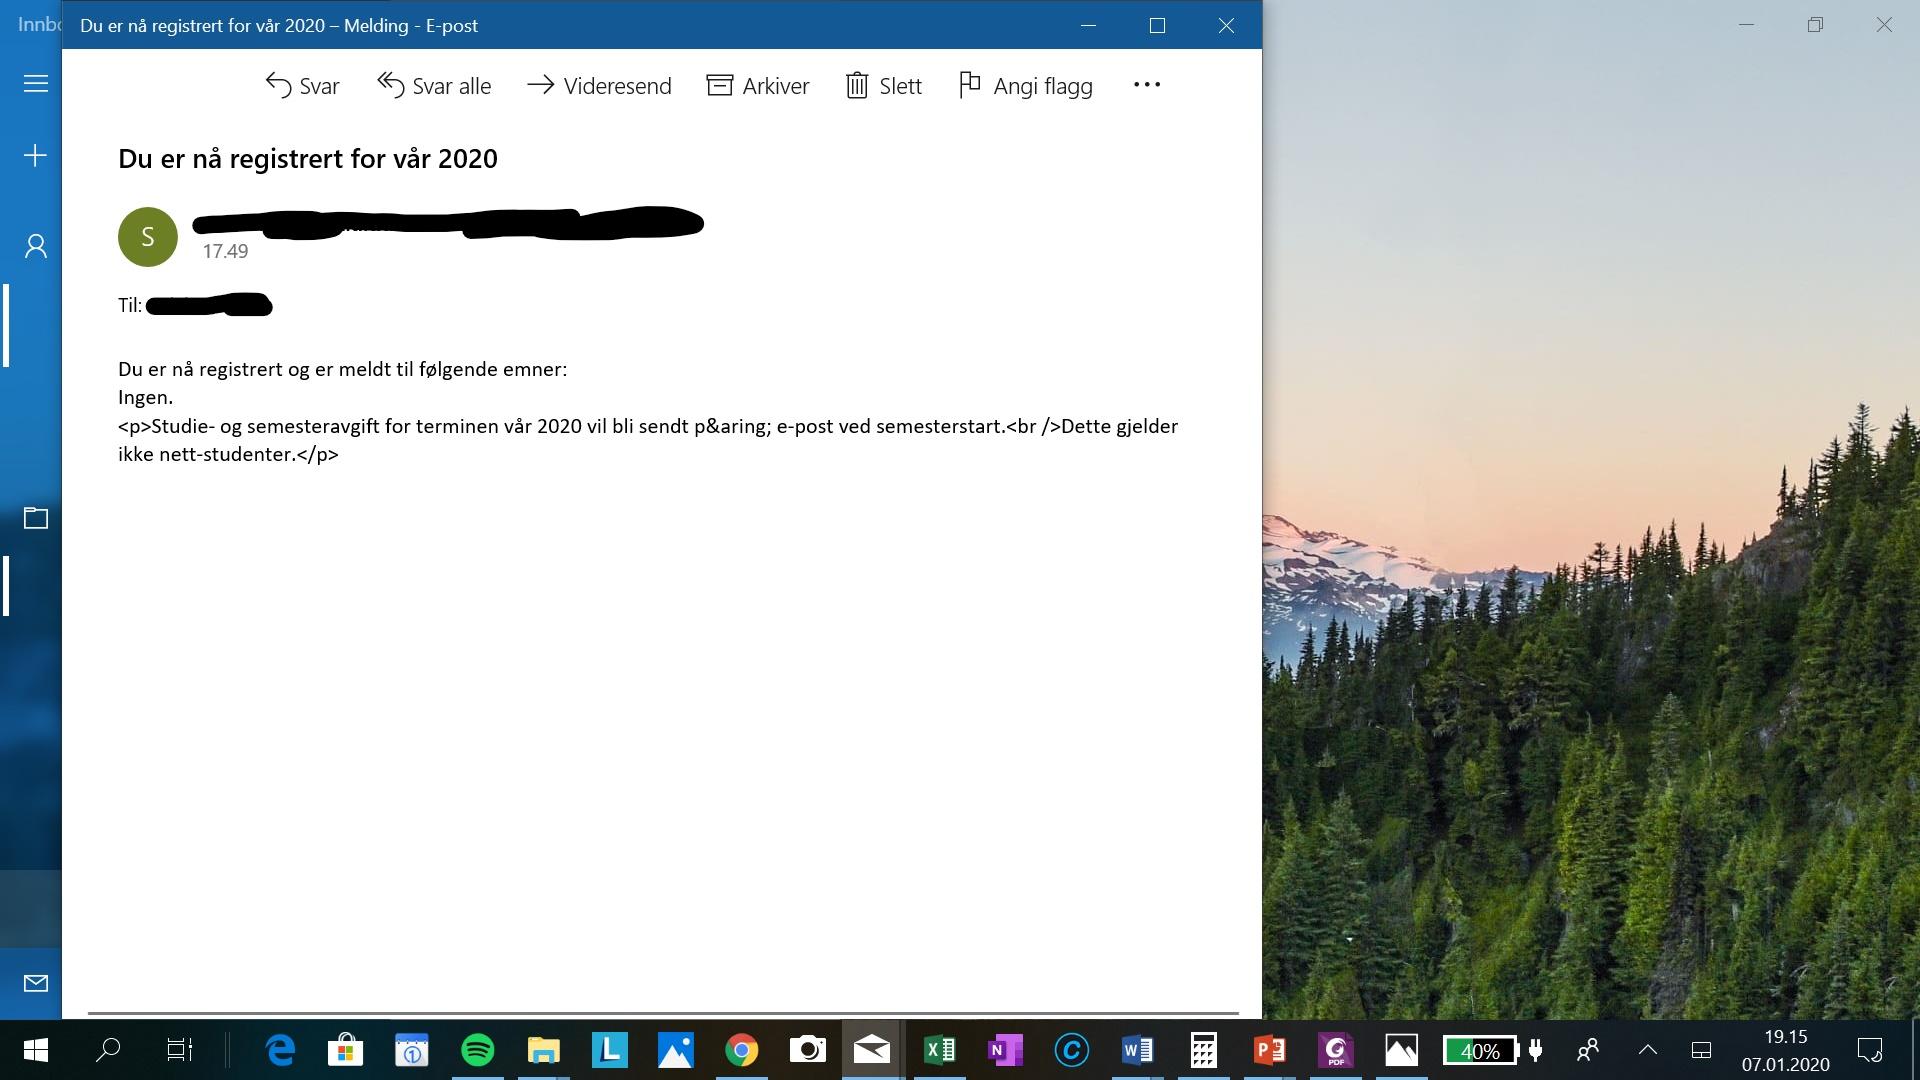1920x1080 pixels.
Task: Launch Google Chrome from the taskbar
Action: [741, 1050]
